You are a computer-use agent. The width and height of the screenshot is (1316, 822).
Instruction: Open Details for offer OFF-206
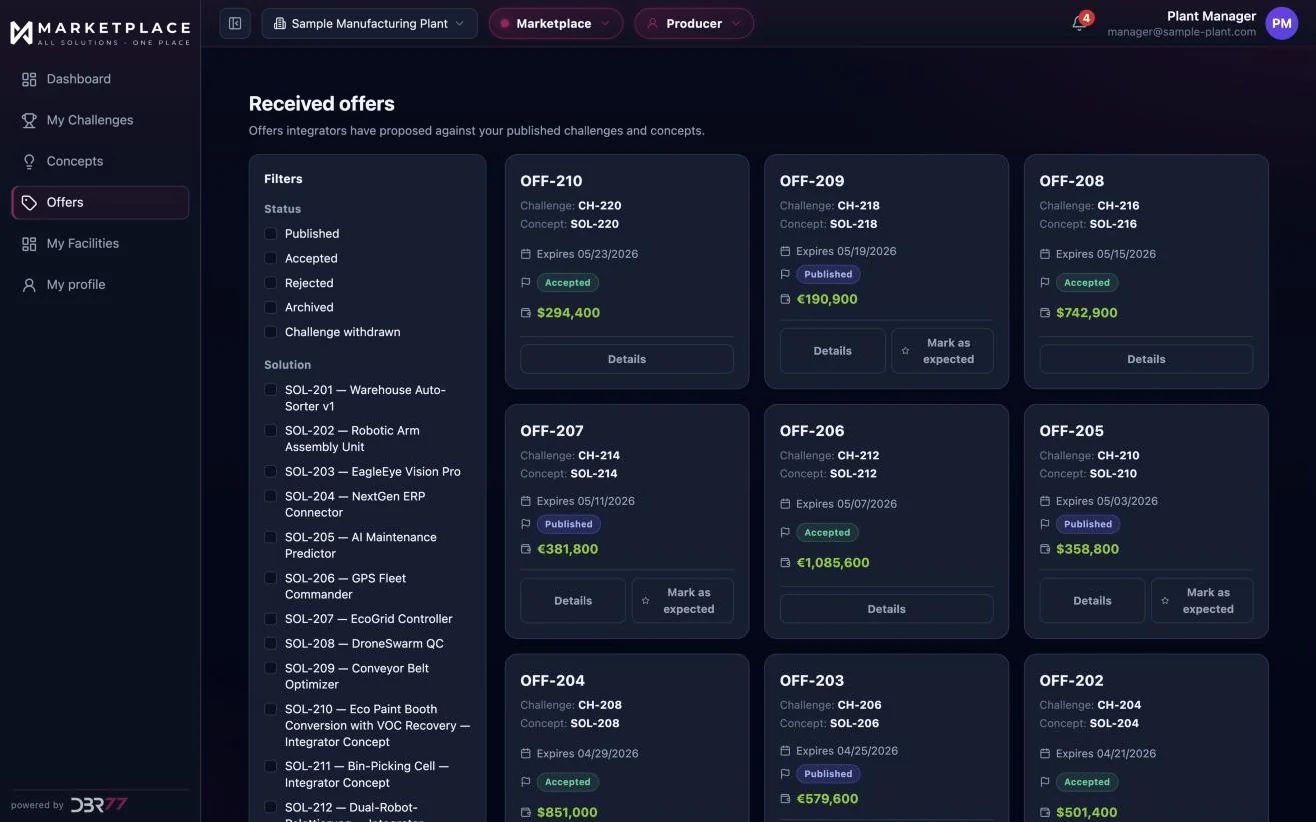tap(886, 609)
